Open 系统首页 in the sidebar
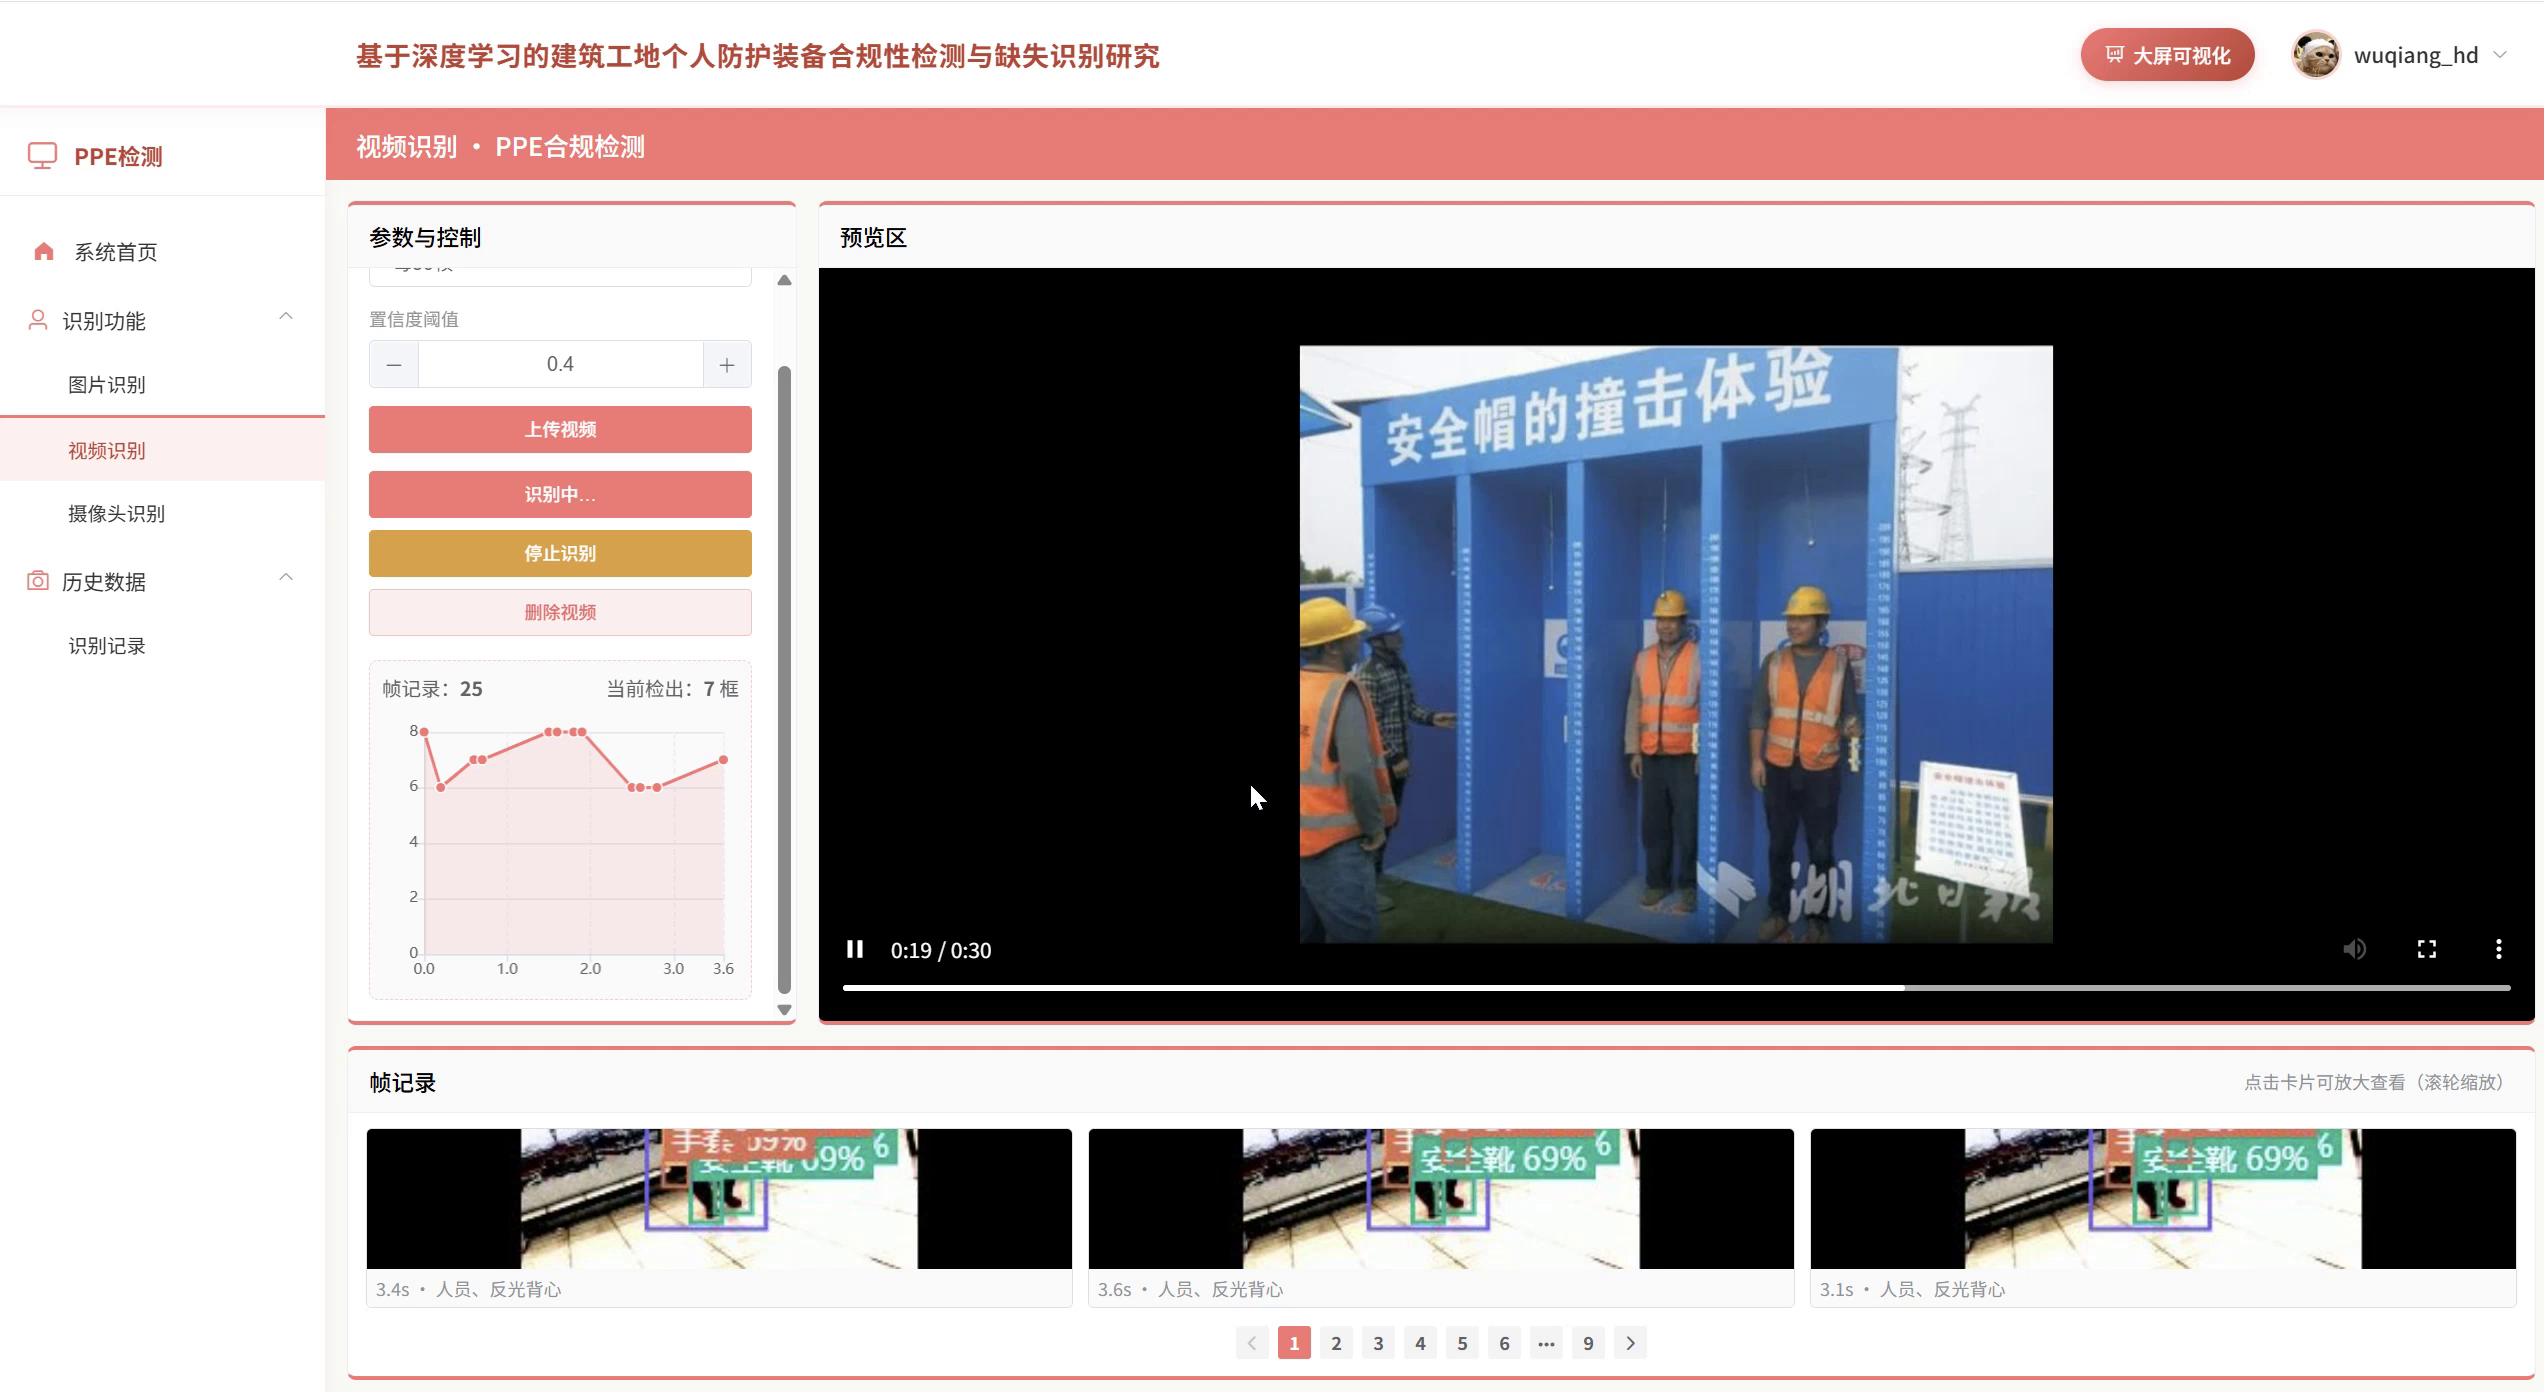 click(163, 252)
